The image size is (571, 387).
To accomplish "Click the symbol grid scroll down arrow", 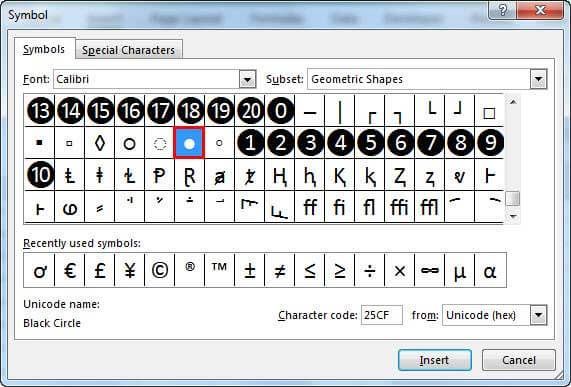I will click(513, 217).
